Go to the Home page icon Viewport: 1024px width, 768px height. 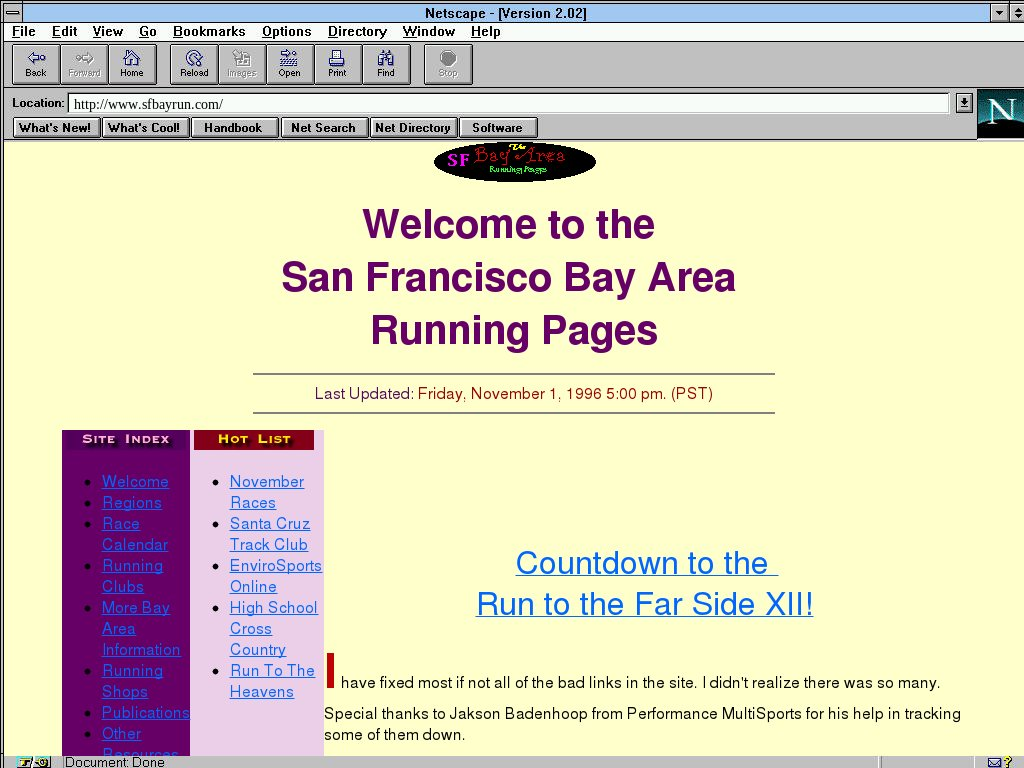132,64
